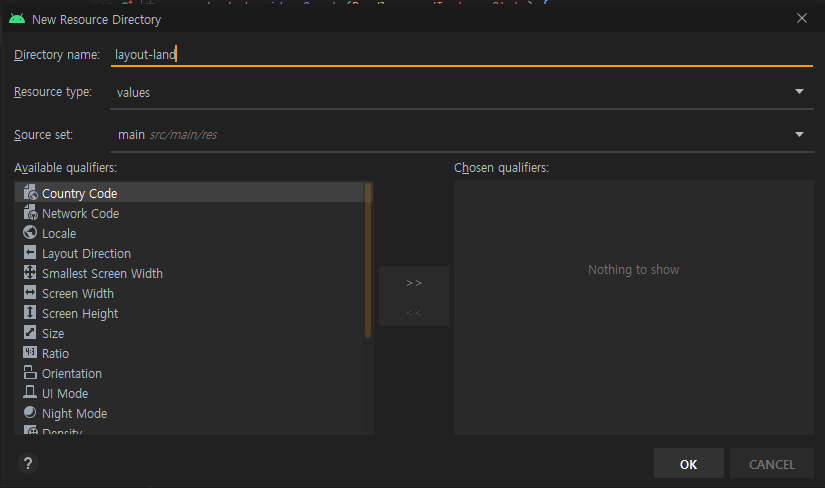Click the Network Code qualifier icon

click(x=30, y=213)
